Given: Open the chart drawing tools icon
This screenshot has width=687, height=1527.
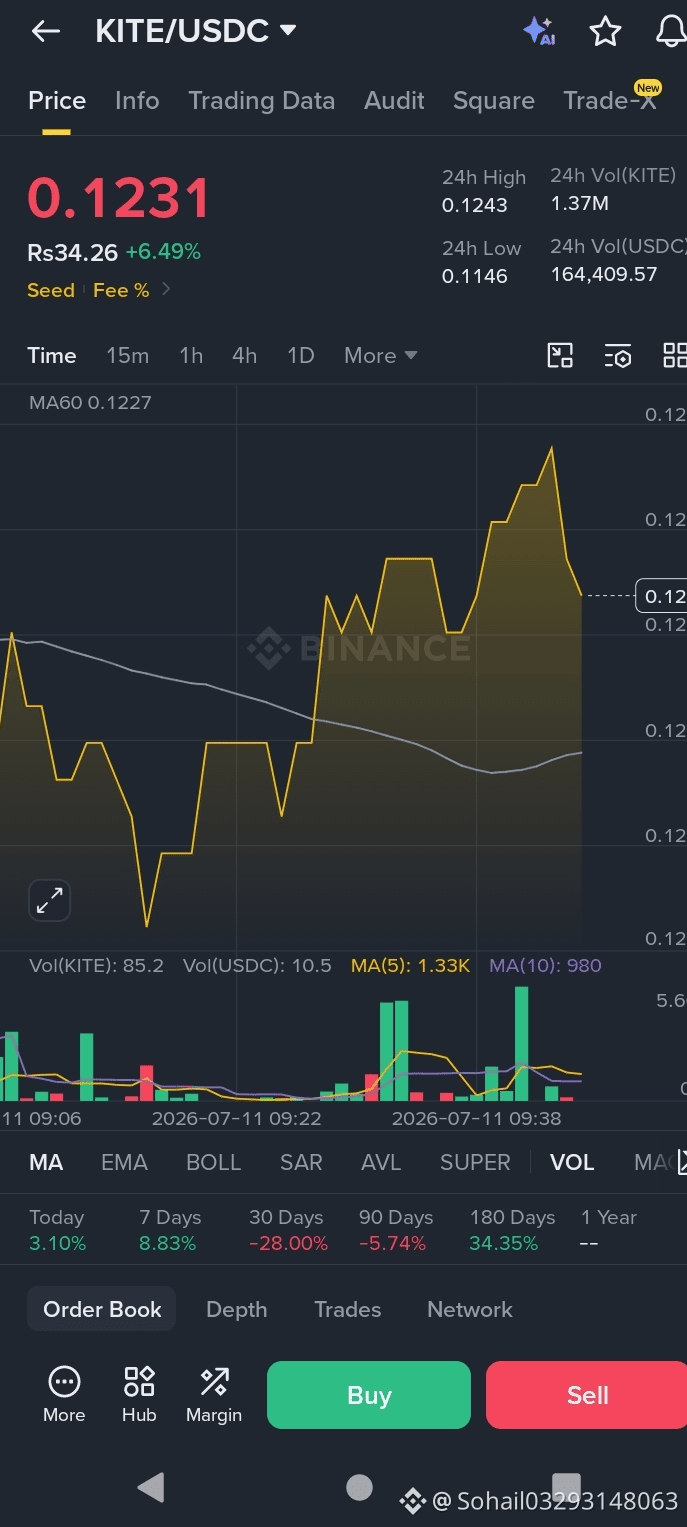Looking at the screenshot, I should 560,355.
